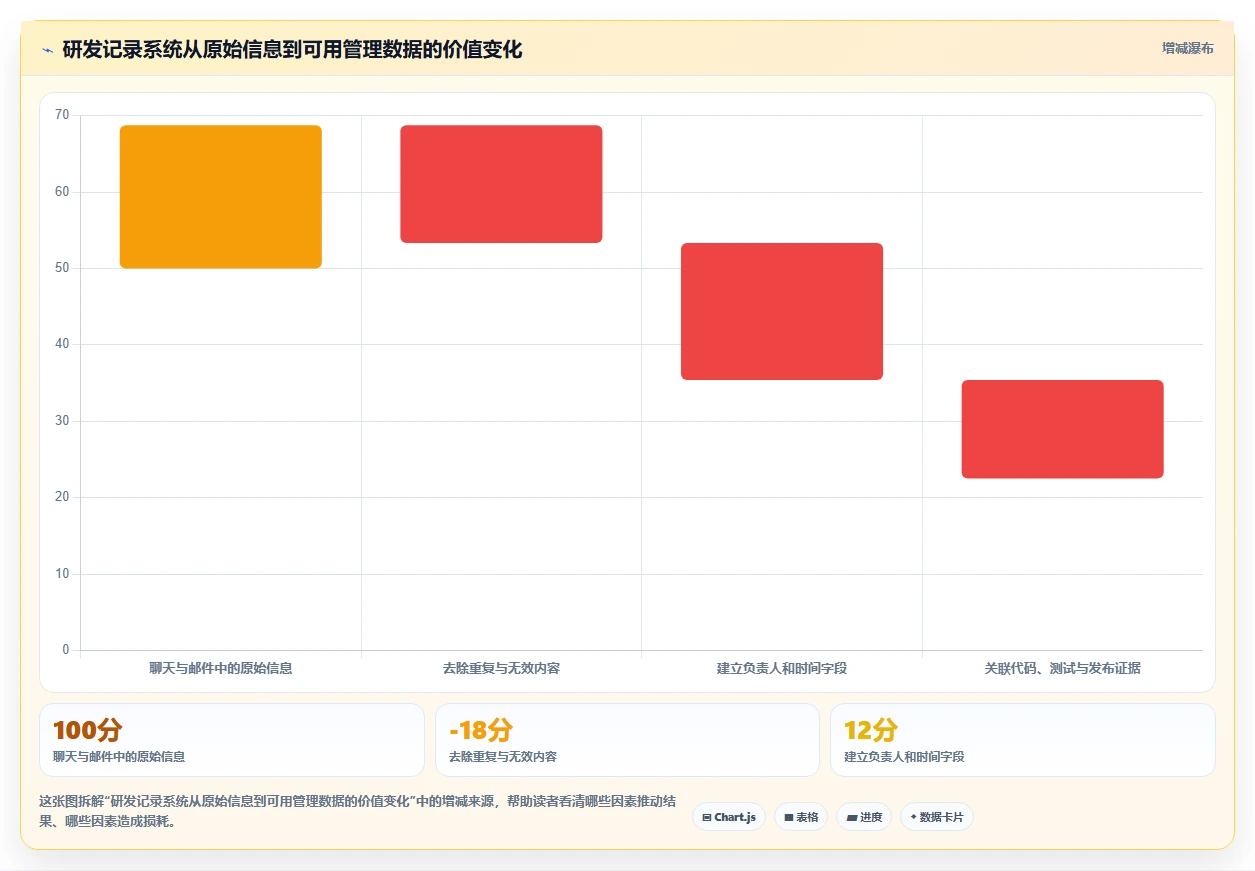Click the description paragraph starting 这张图拆解
This screenshot has width=1255, height=871.
pos(358,812)
